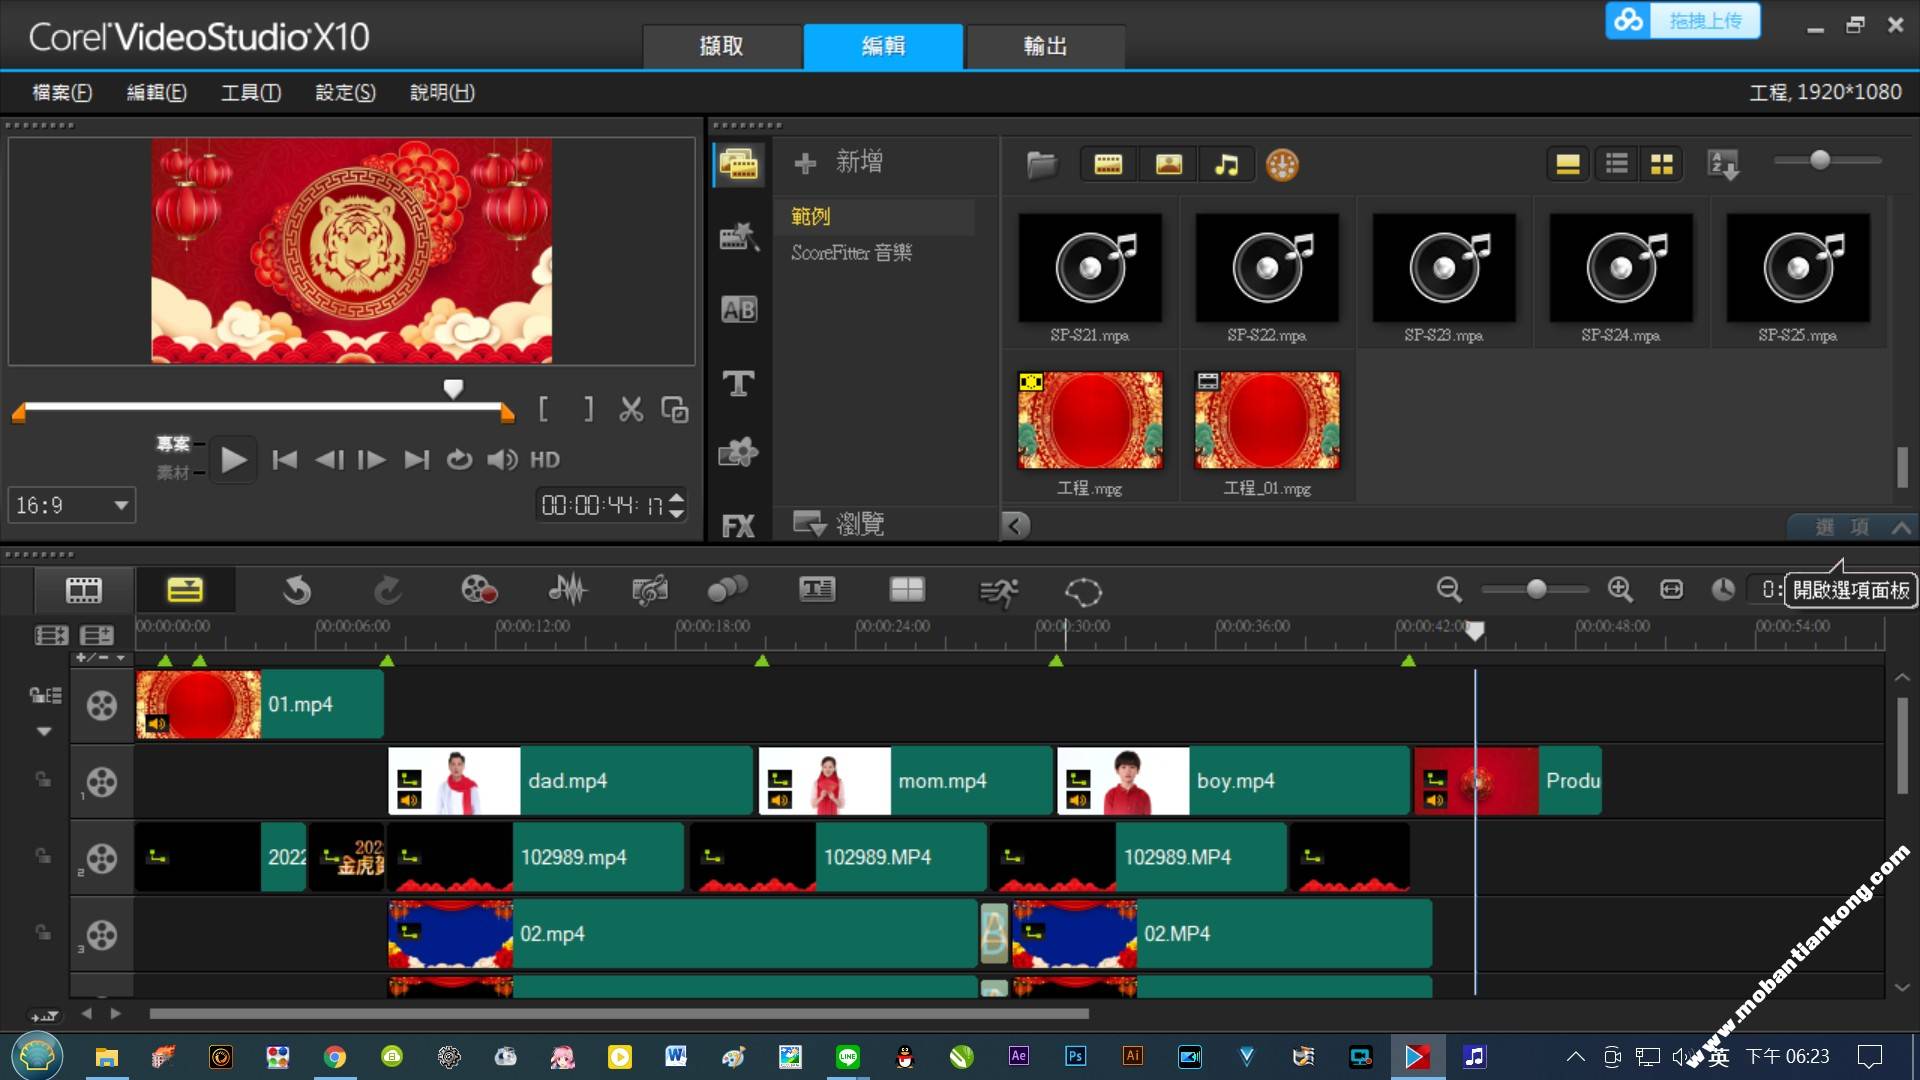Open the Record/Capture option icon

[479, 590]
